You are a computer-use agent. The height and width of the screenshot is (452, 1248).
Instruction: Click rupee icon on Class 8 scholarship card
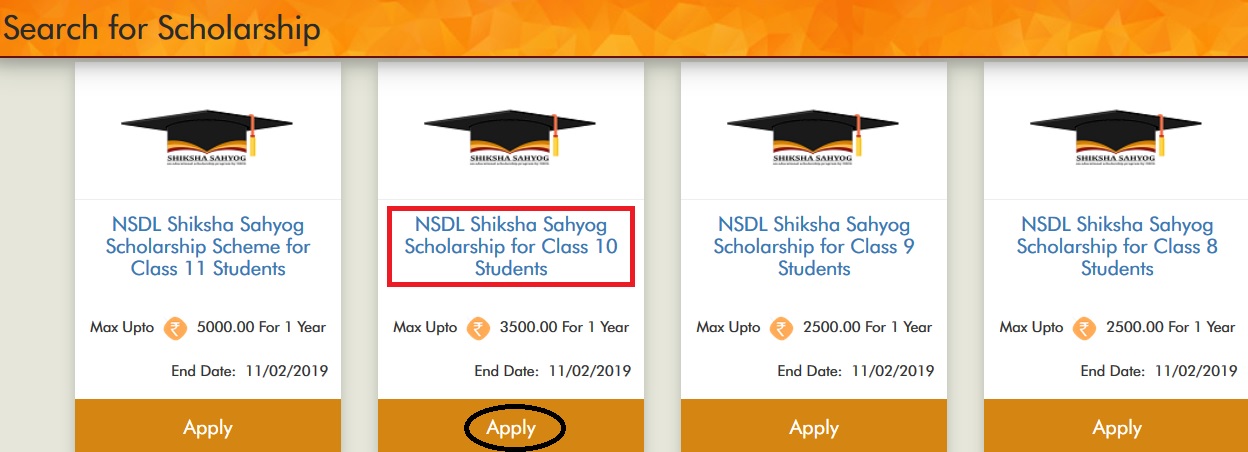click(x=1085, y=328)
